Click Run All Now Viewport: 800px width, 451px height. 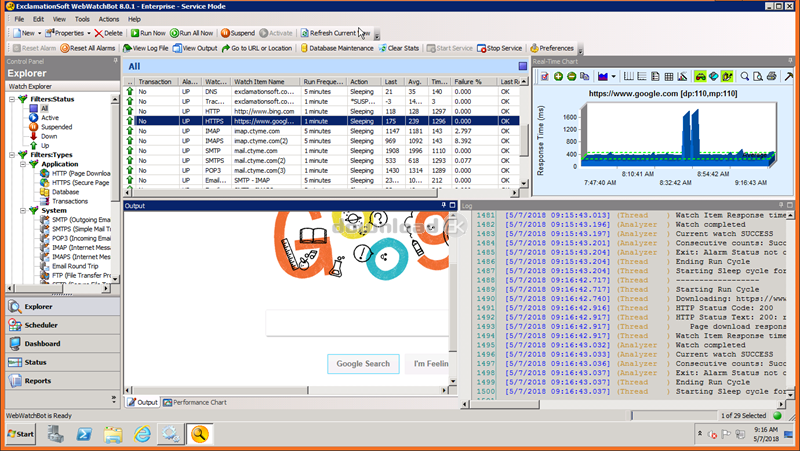pos(191,33)
